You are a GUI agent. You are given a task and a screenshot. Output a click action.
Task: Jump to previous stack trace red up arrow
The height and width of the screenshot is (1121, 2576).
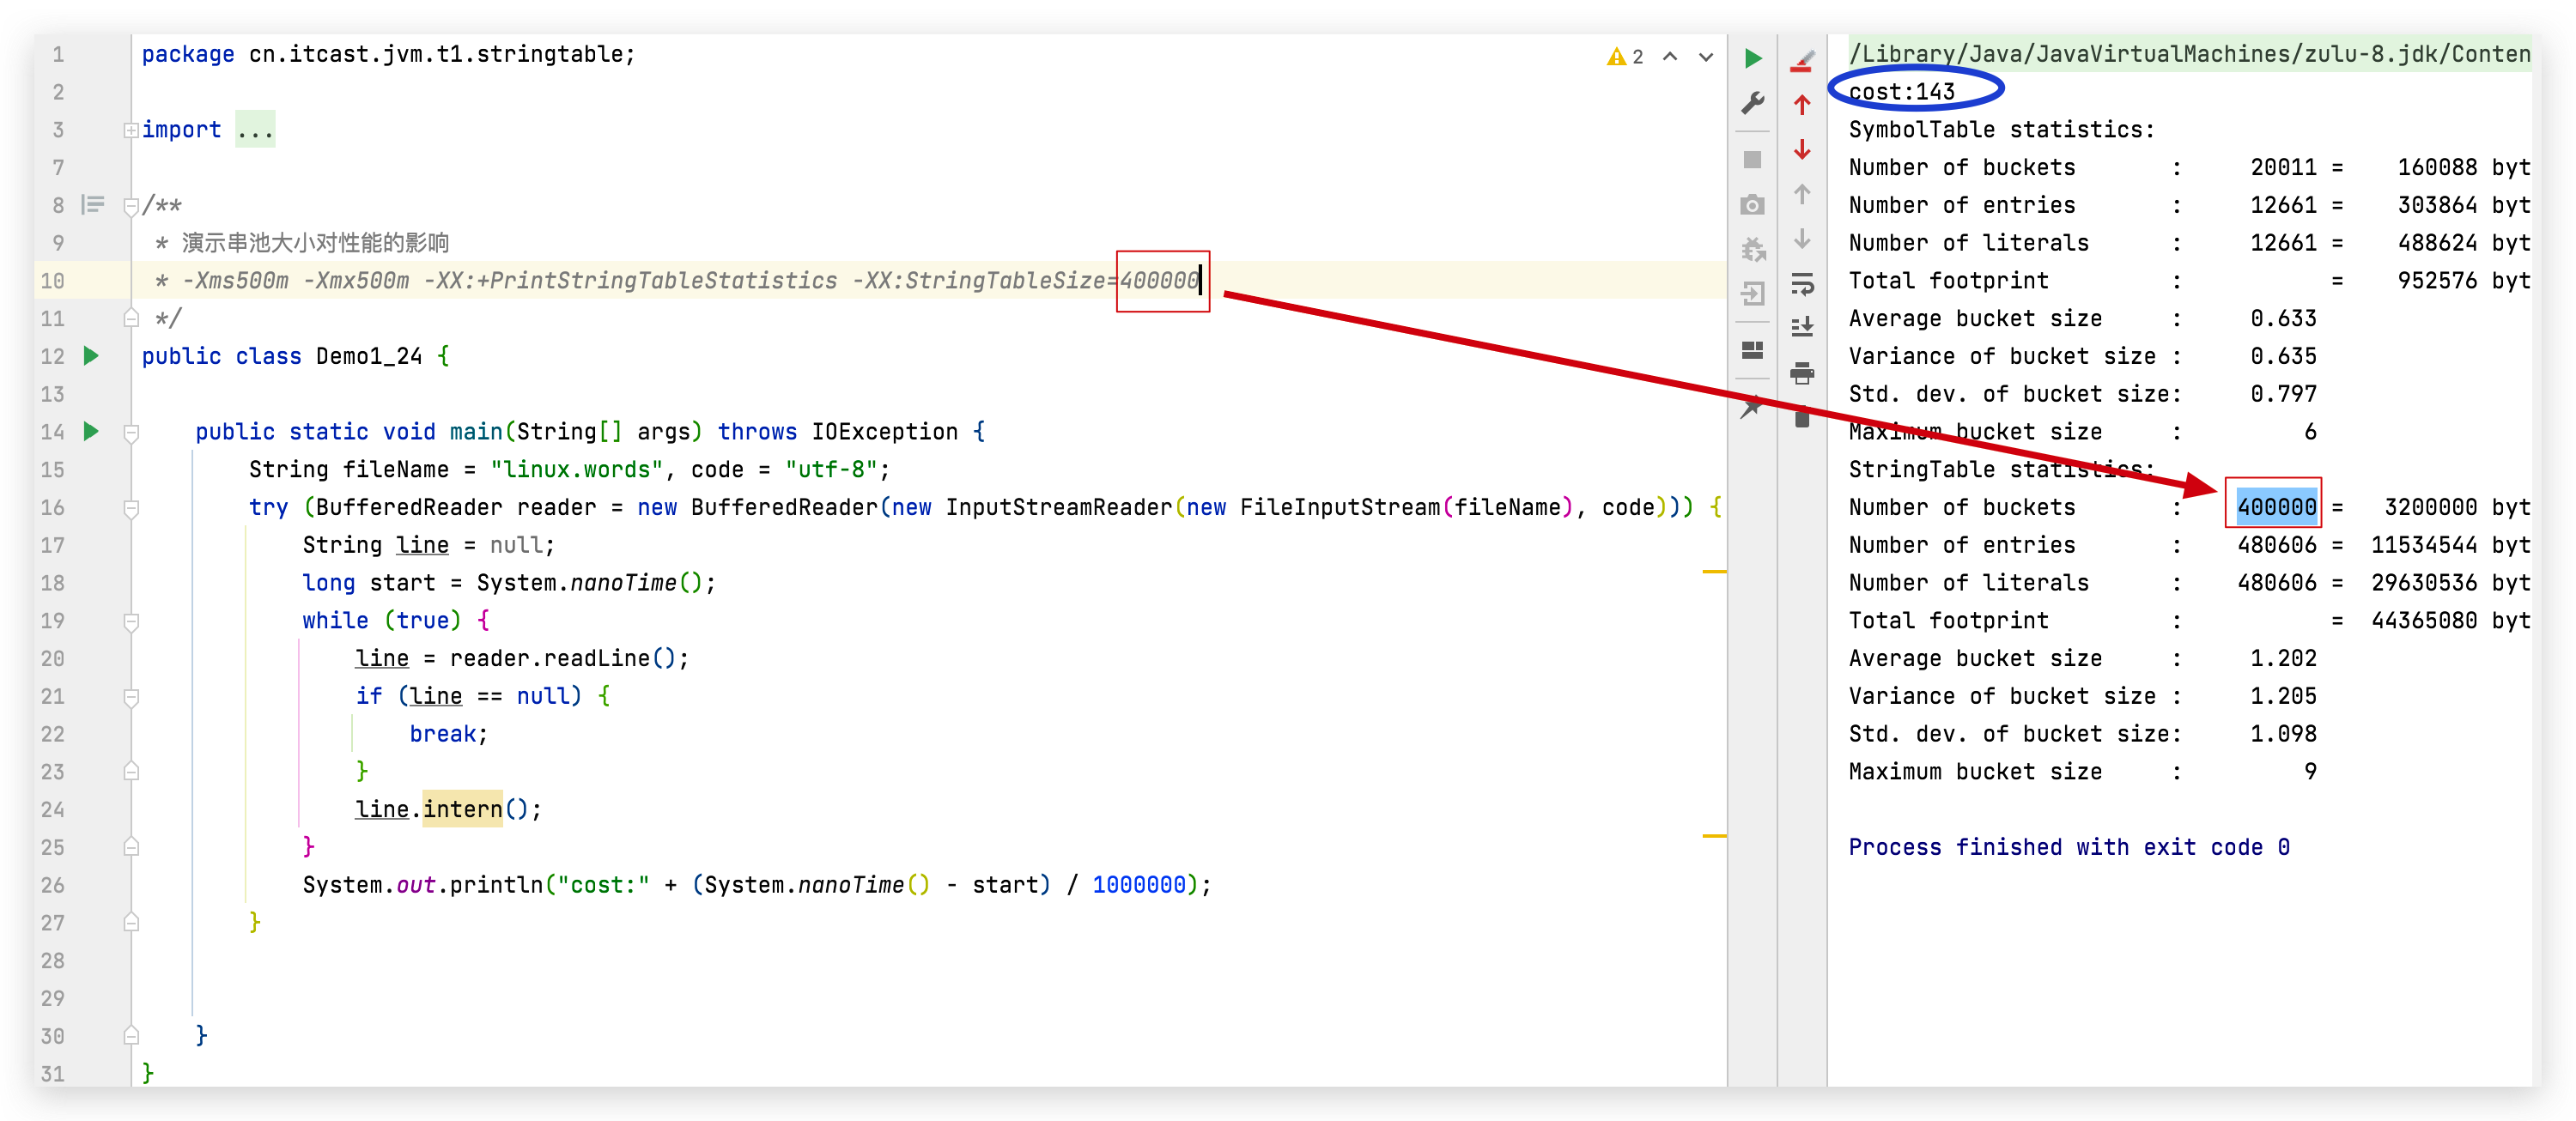pos(1802,105)
